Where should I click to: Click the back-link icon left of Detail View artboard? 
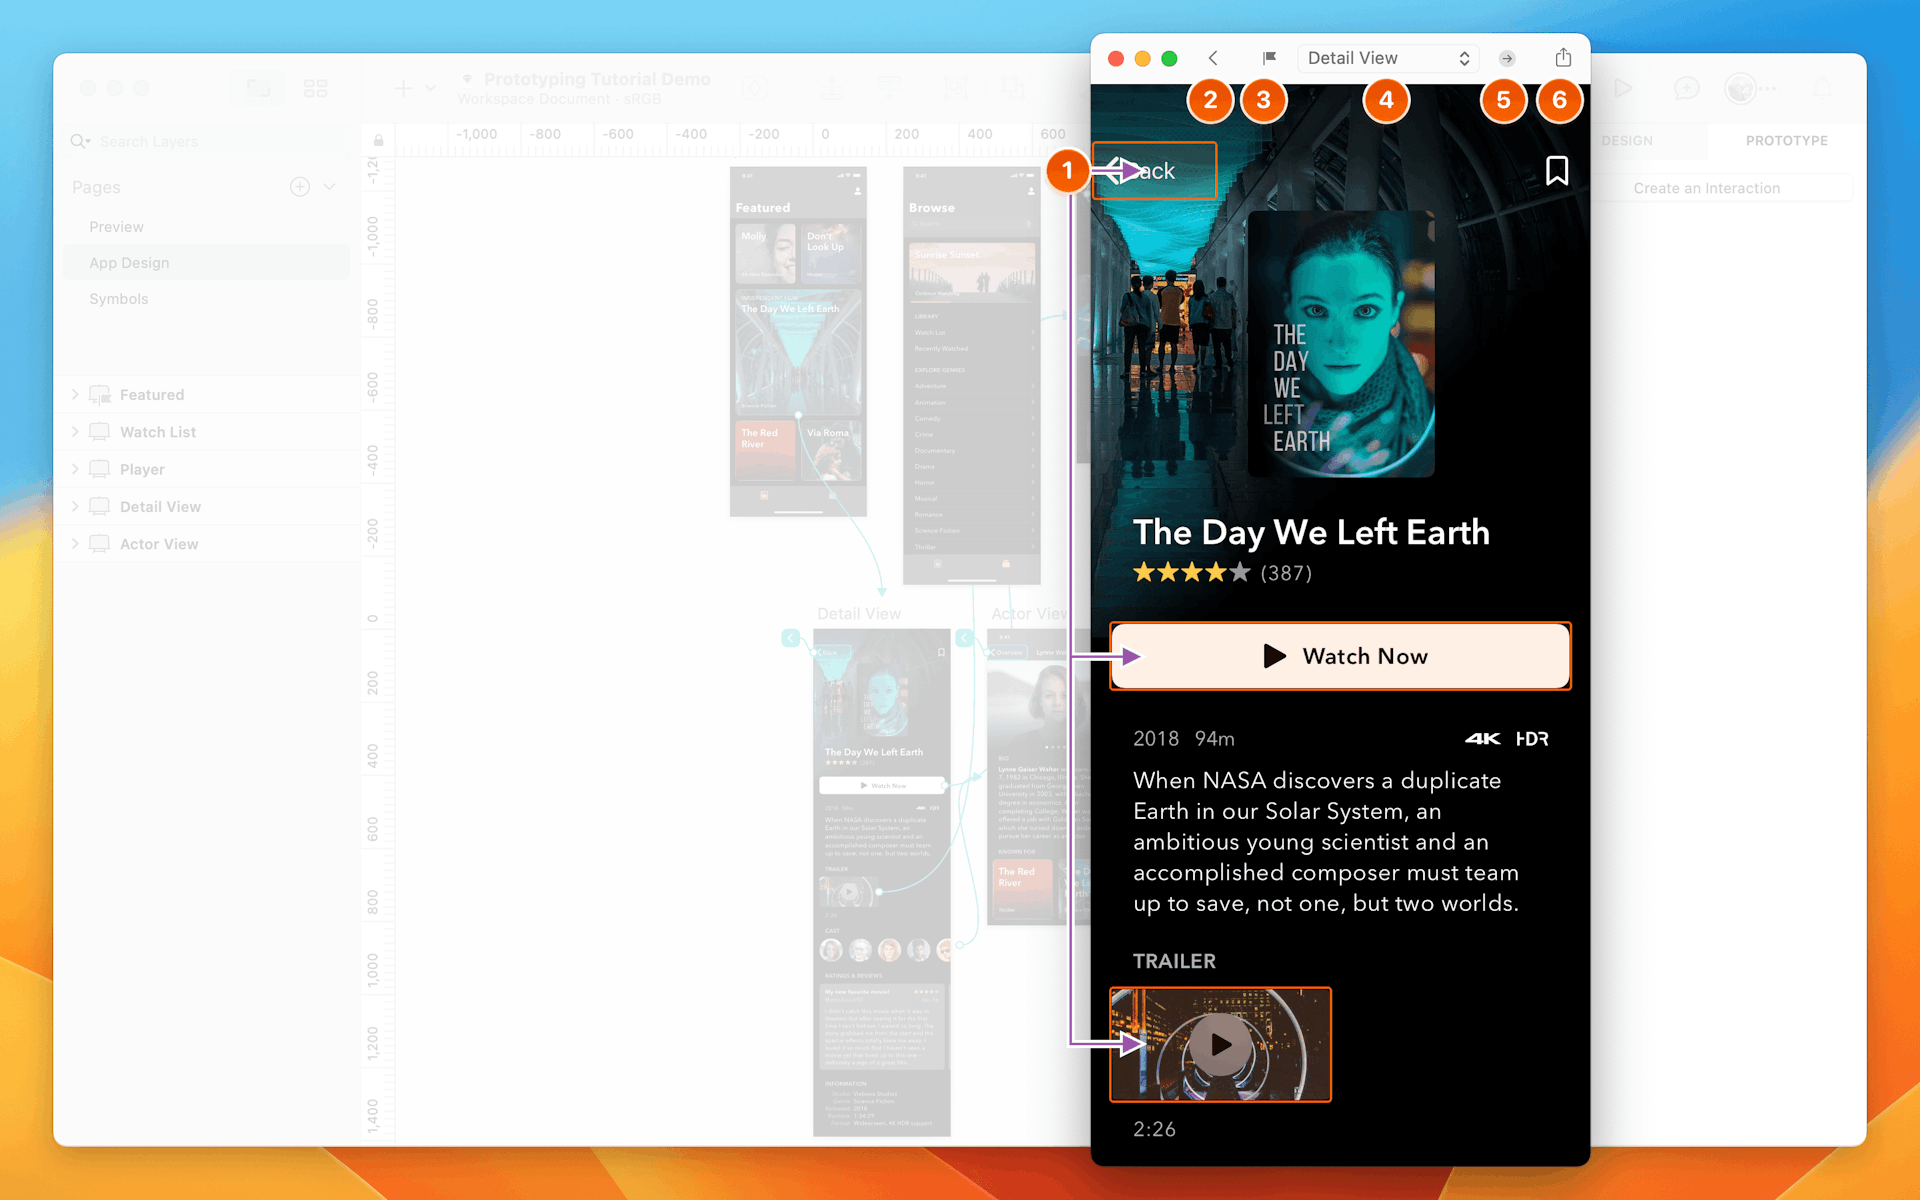click(x=791, y=638)
